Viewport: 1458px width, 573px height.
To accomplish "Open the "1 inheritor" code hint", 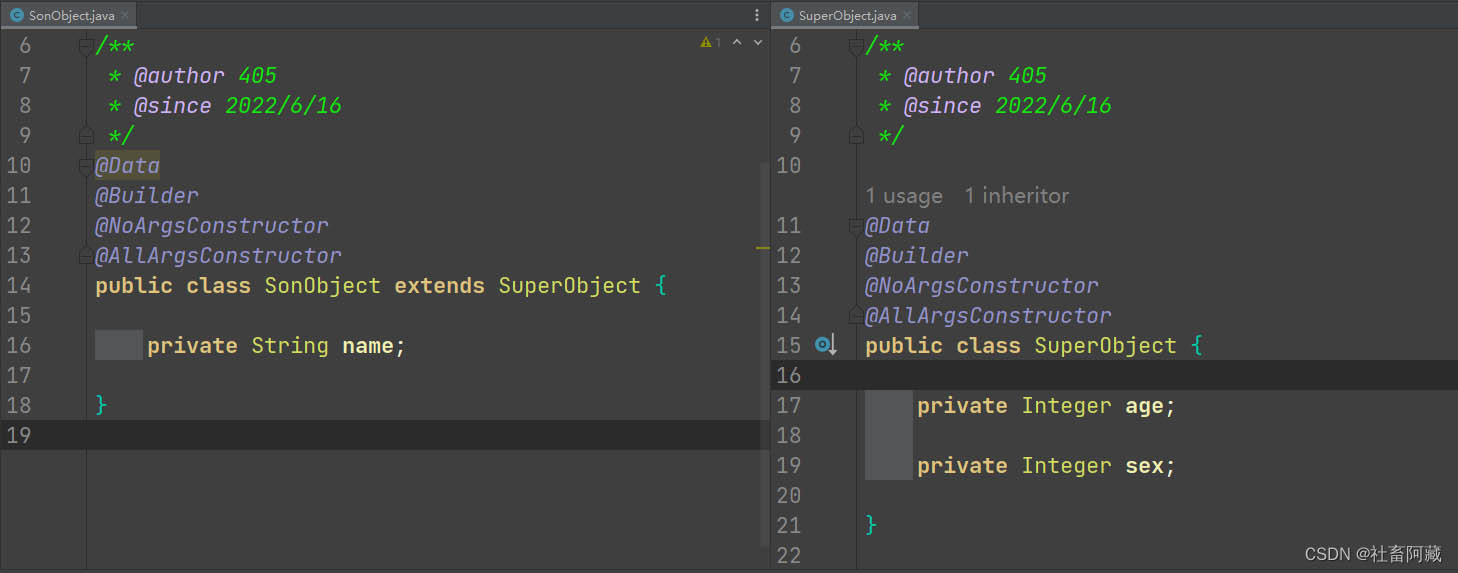I will 1016,196.
